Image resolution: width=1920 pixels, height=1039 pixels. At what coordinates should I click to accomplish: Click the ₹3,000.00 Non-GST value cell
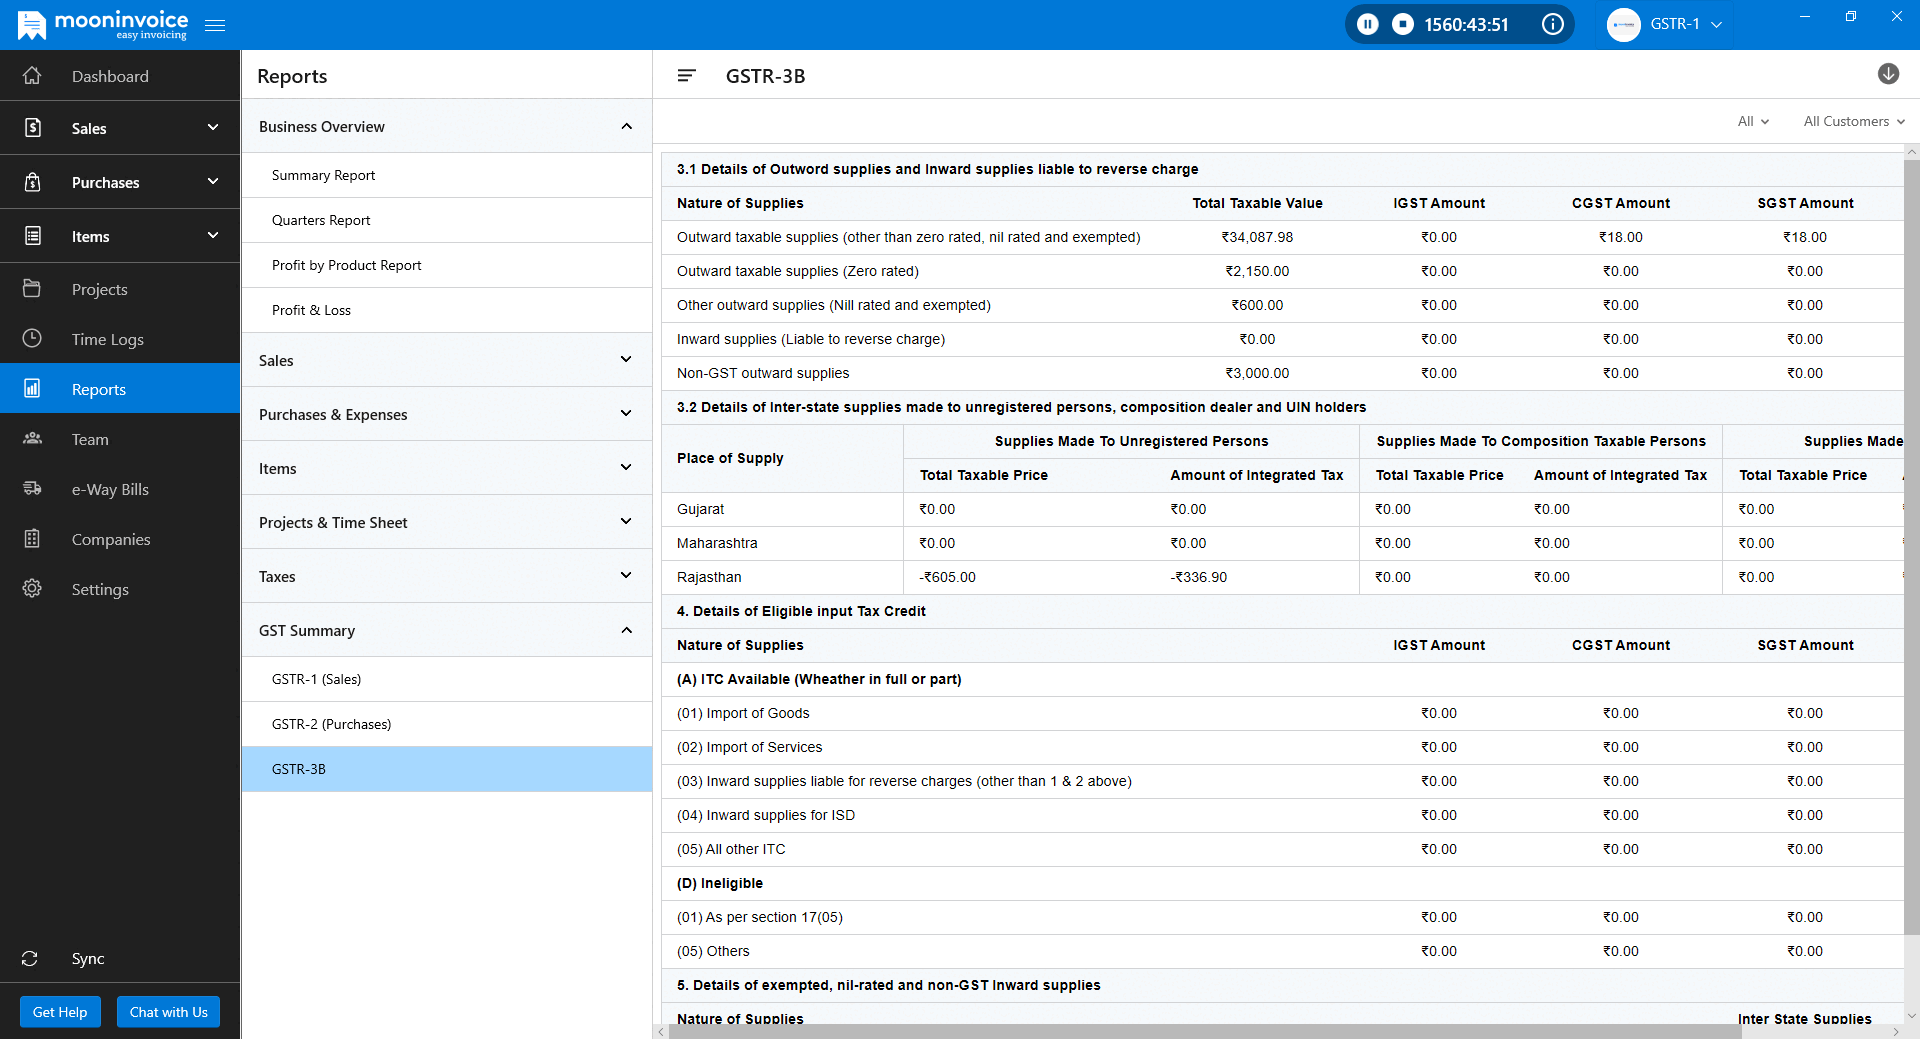(1257, 373)
